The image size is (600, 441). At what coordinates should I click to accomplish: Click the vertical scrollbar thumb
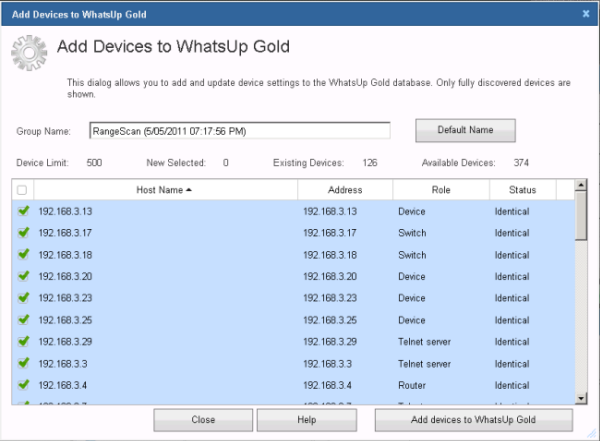(x=581, y=216)
